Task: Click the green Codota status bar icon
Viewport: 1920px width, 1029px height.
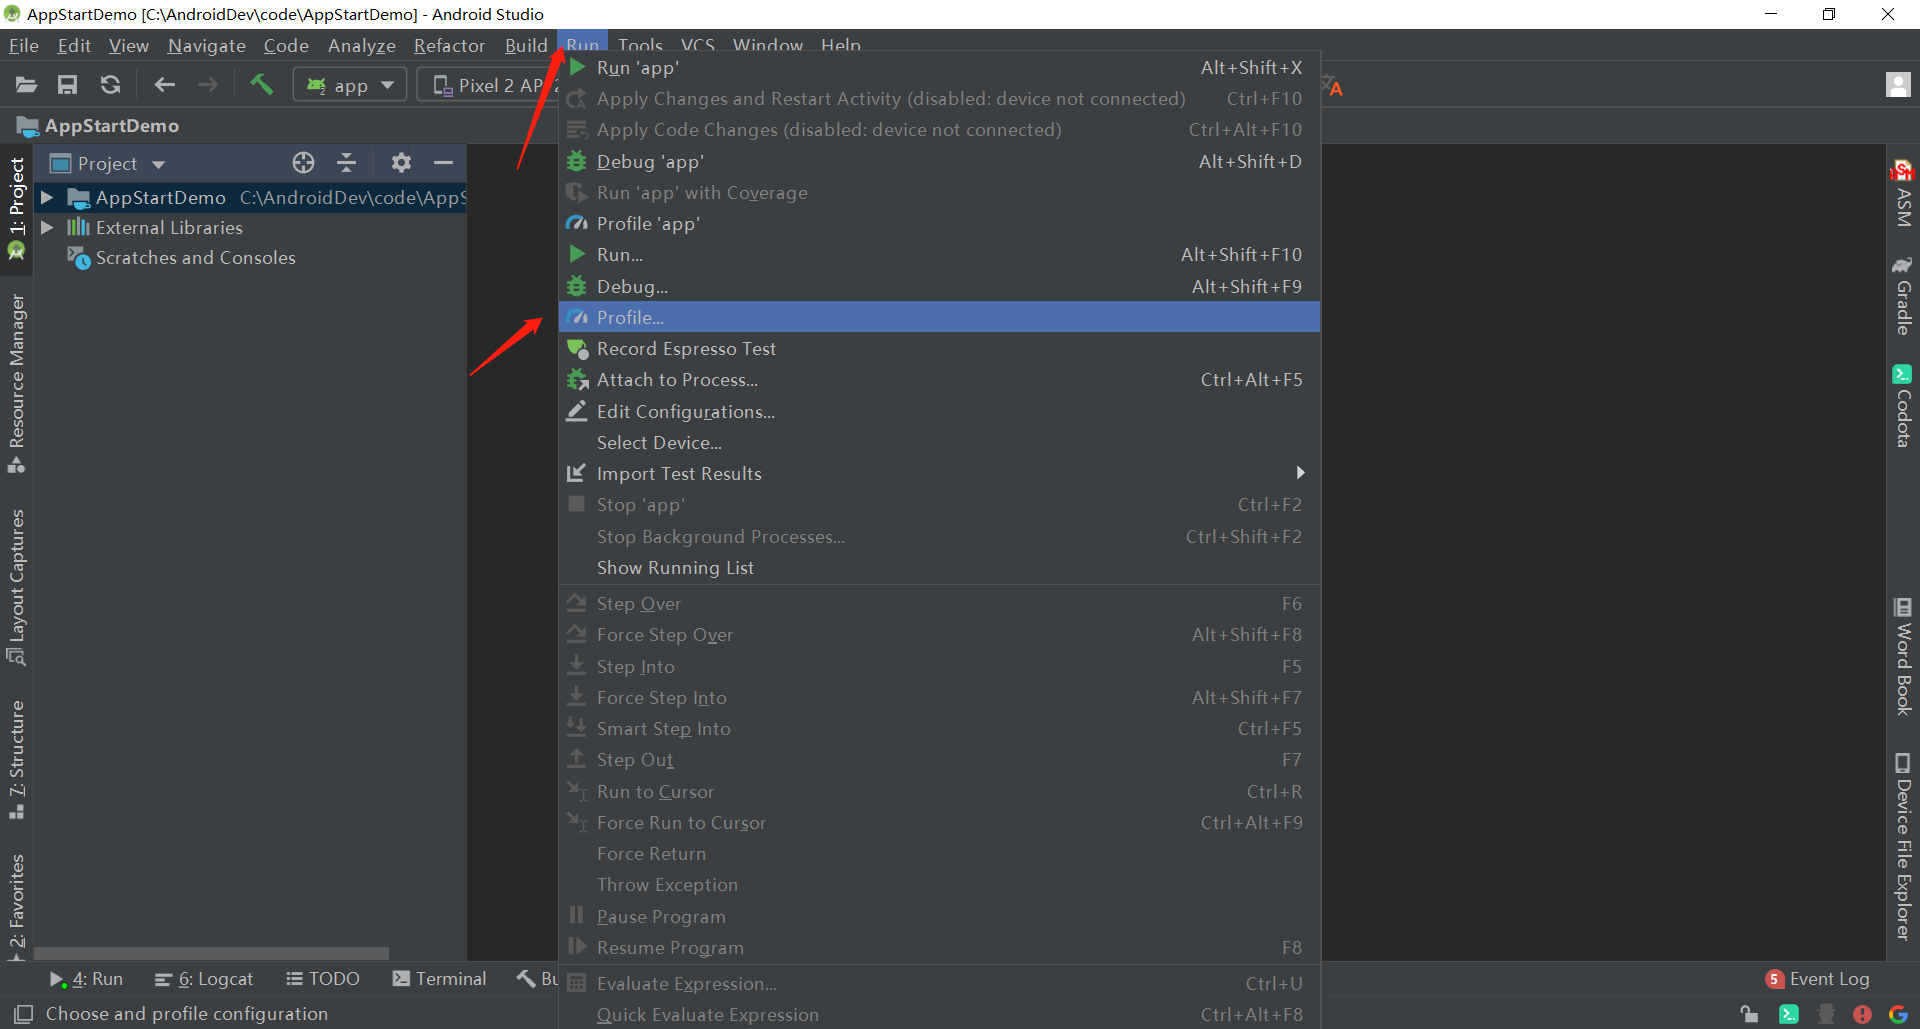Action: pyautogui.click(x=1789, y=1014)
